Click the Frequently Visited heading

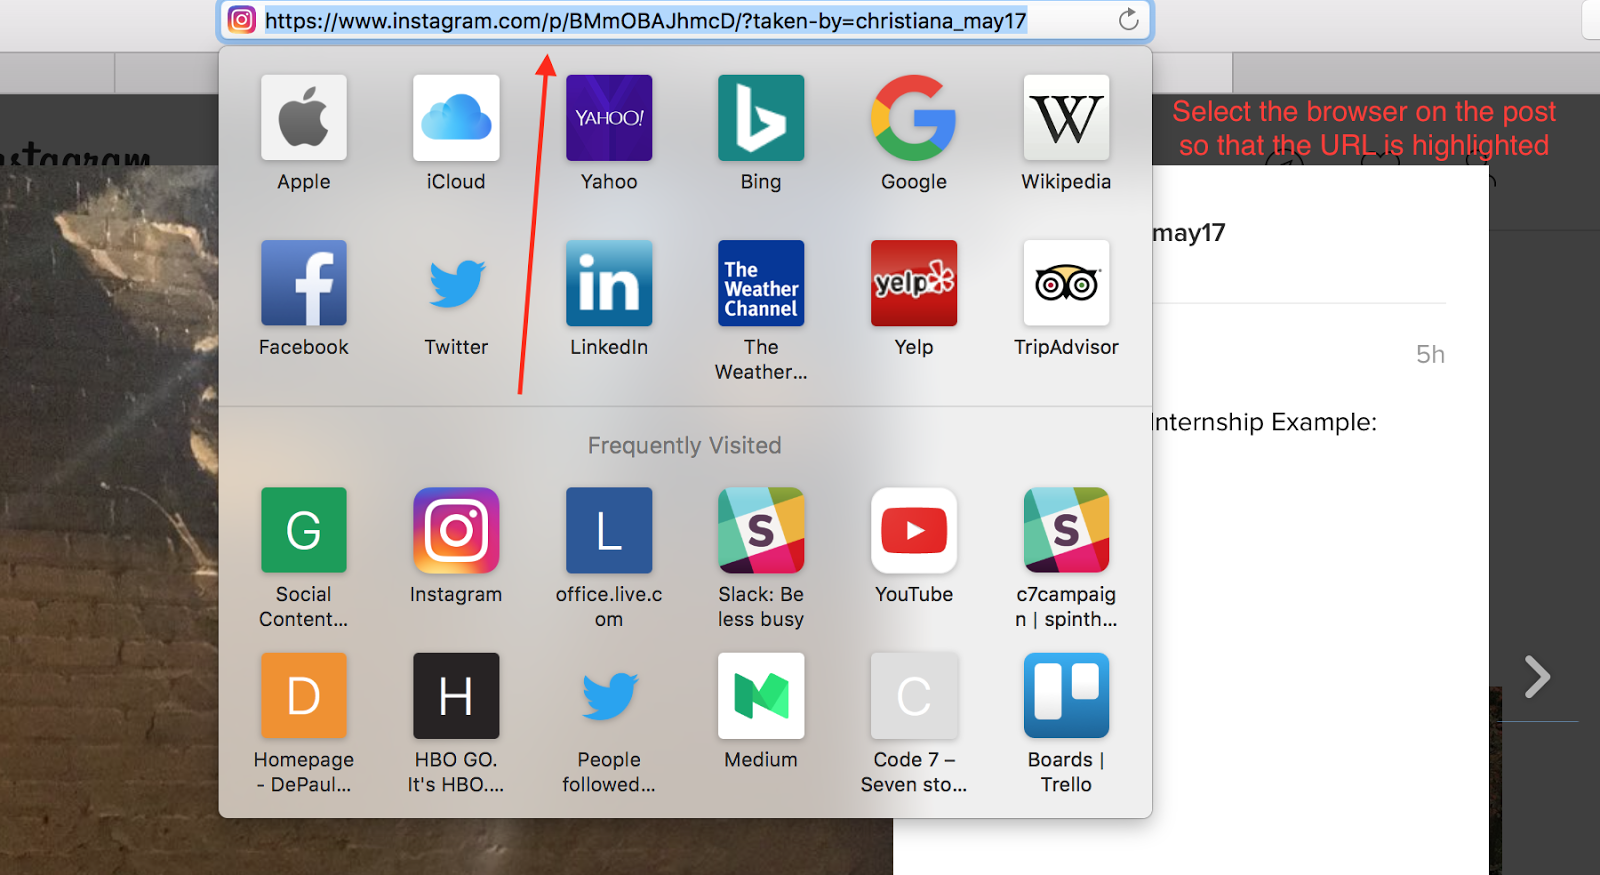[x=685, y=445]
